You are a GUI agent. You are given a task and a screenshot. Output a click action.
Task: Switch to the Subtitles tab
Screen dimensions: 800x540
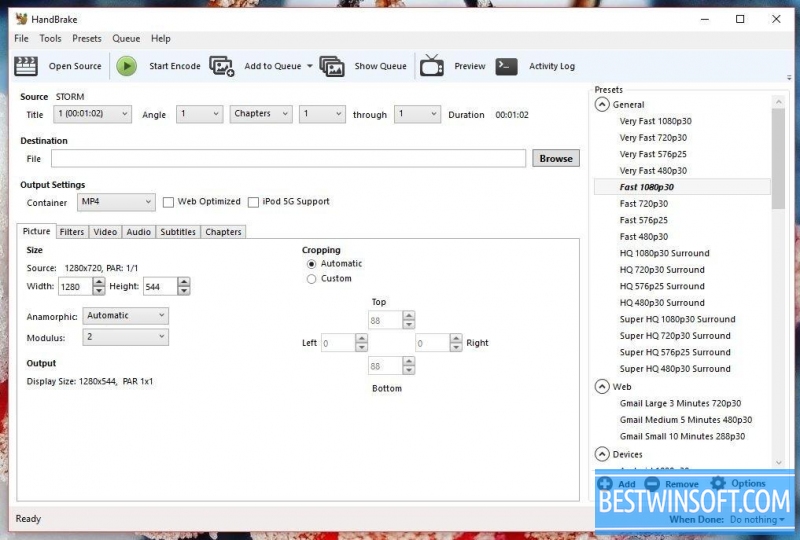tap(178, 232)
